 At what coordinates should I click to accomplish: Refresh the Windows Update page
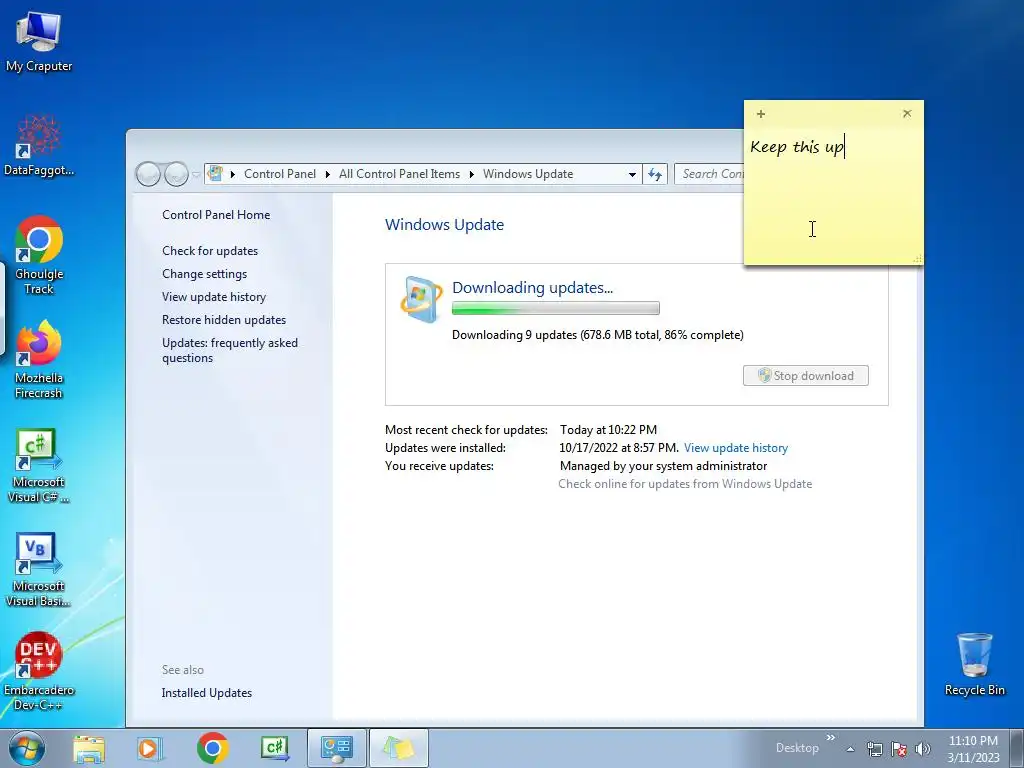655,174
